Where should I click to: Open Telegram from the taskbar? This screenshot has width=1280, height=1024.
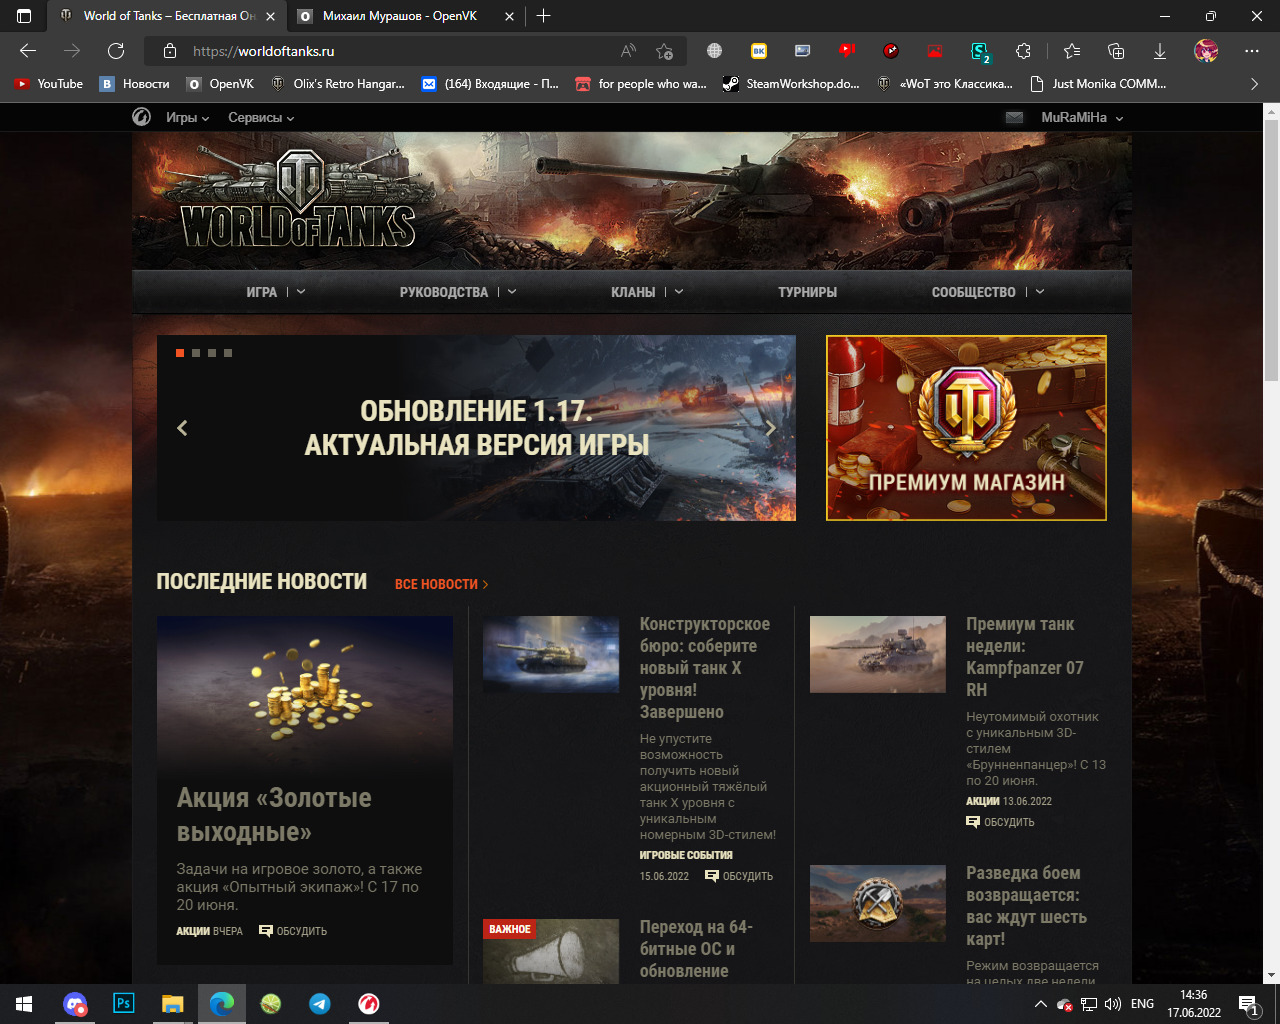click(320, 1003)
